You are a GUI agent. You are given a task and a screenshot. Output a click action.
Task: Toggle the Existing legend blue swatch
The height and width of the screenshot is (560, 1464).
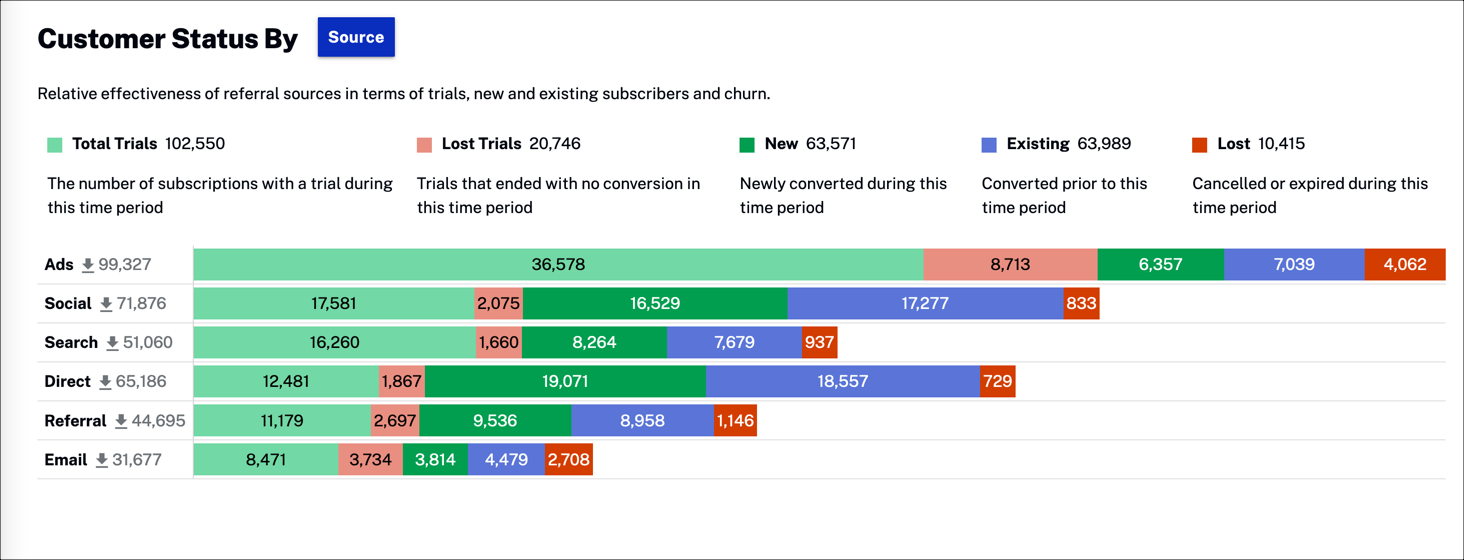pyautogui.click(x=989, y=145)
